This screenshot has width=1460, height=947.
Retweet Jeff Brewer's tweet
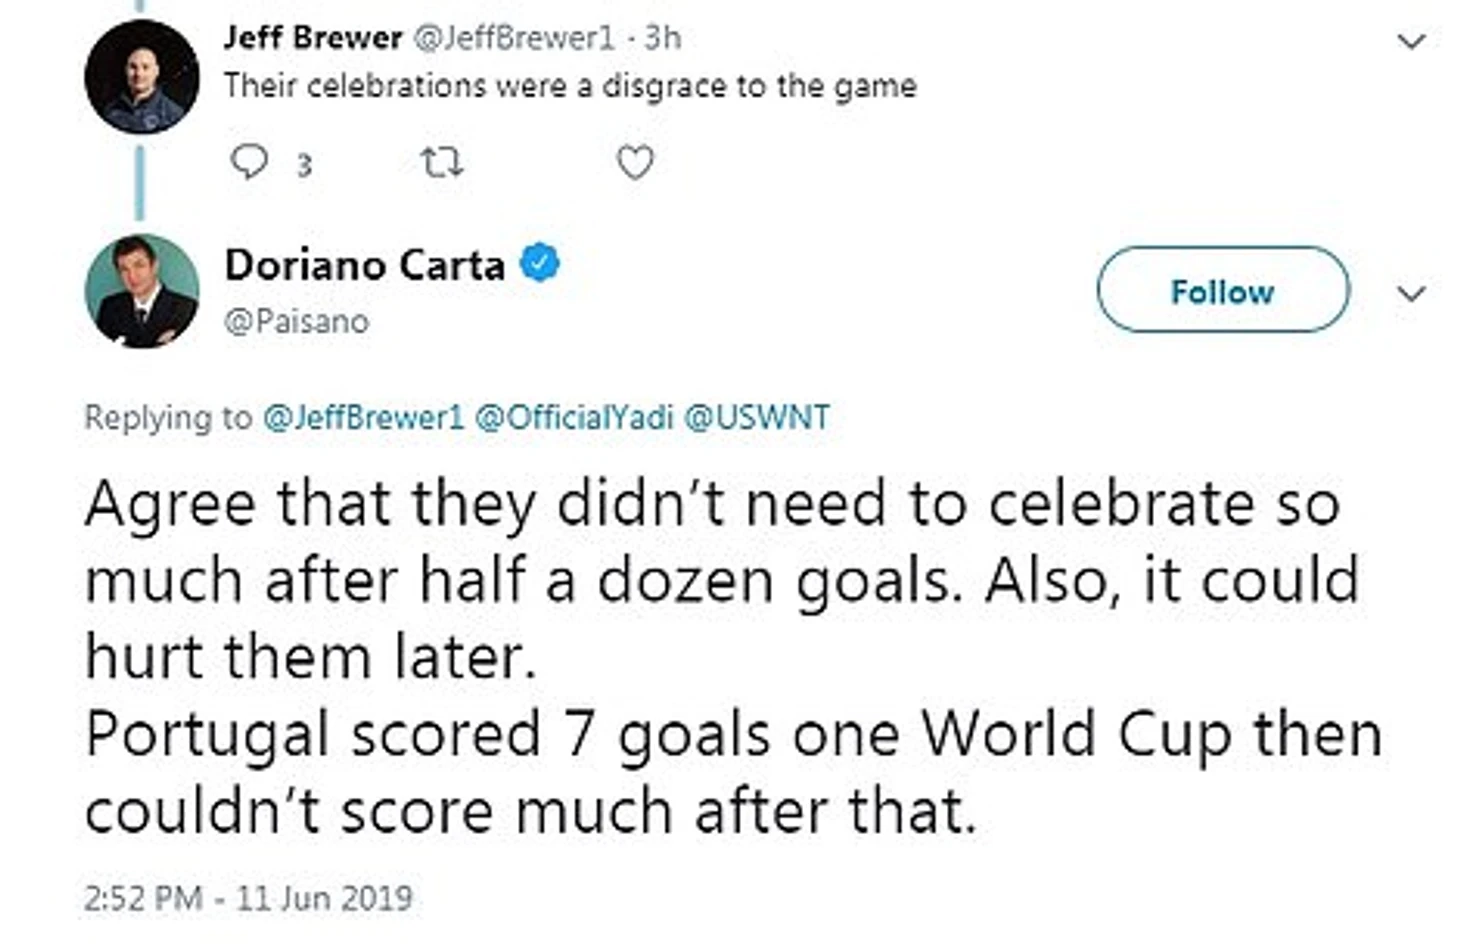(441, 162)
